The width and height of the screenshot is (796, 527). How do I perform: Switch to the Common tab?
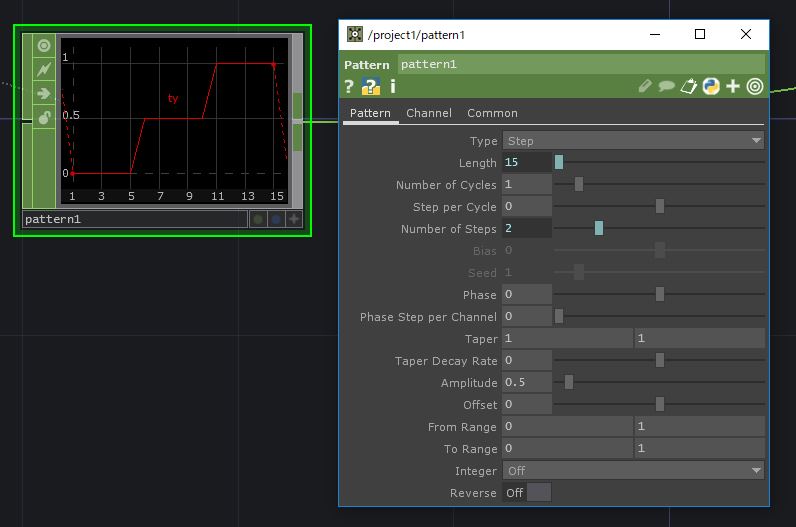point(492,113)
